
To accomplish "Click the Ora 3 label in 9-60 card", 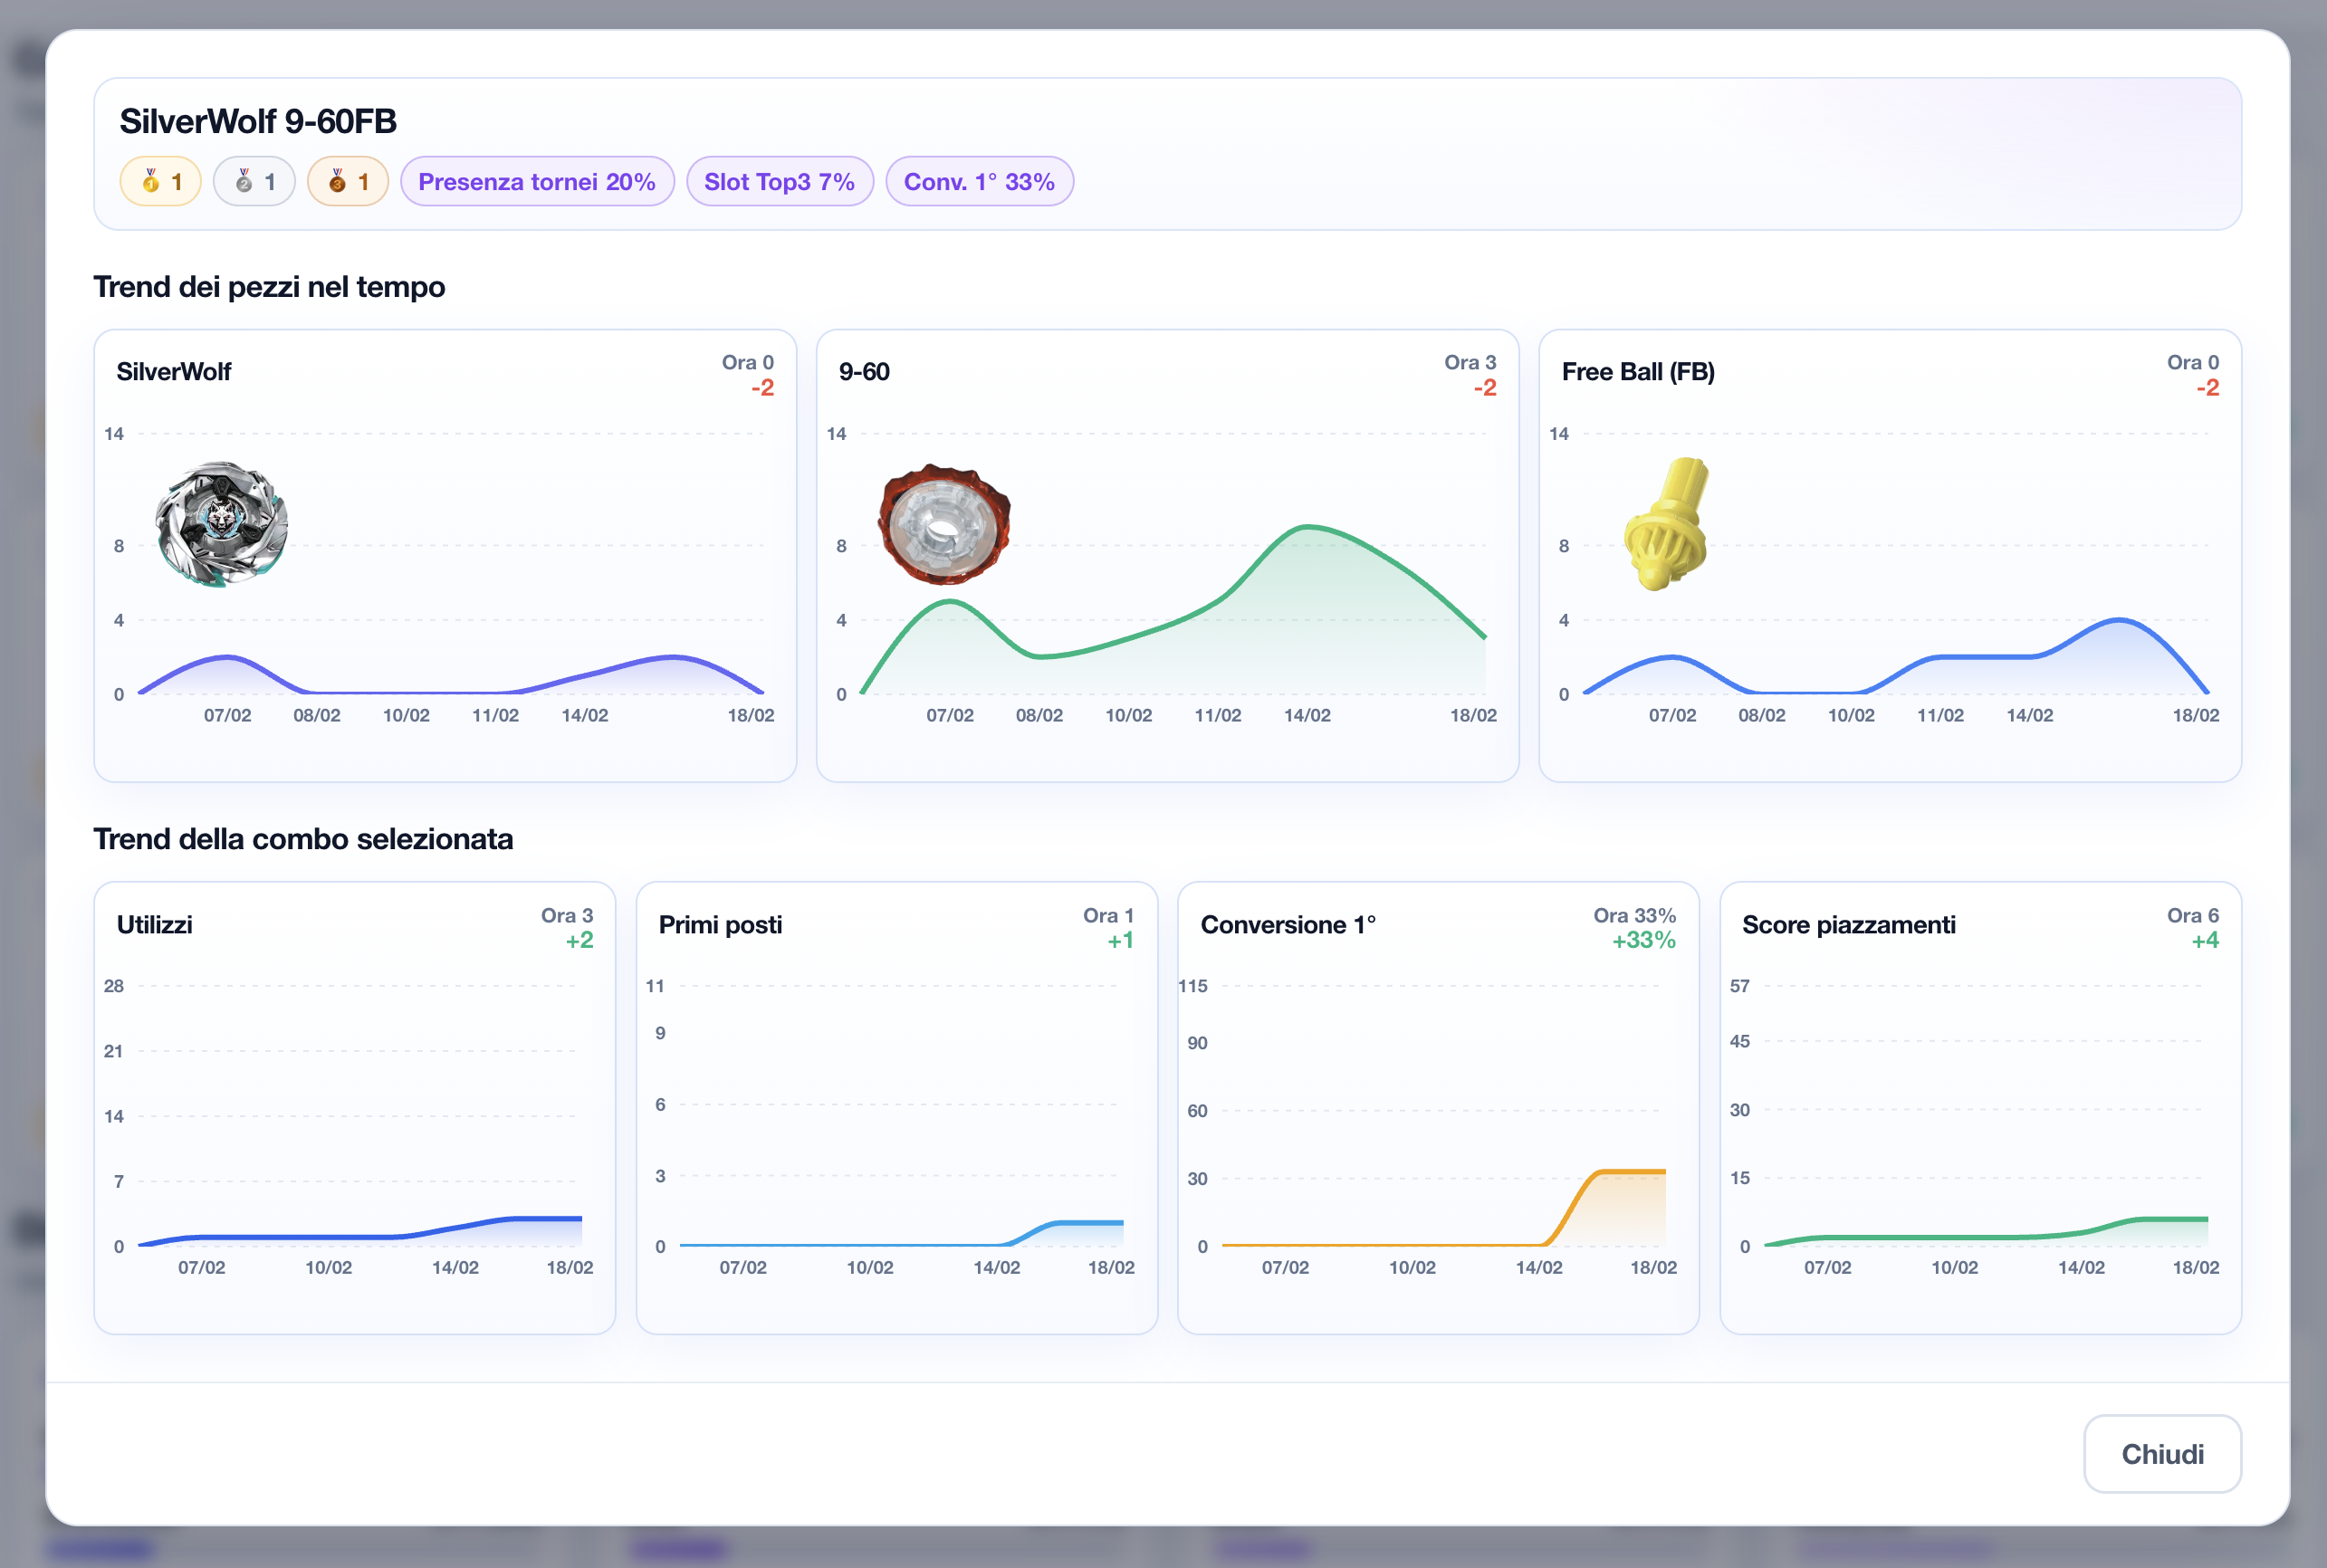I will click(x=1469, y=362).
